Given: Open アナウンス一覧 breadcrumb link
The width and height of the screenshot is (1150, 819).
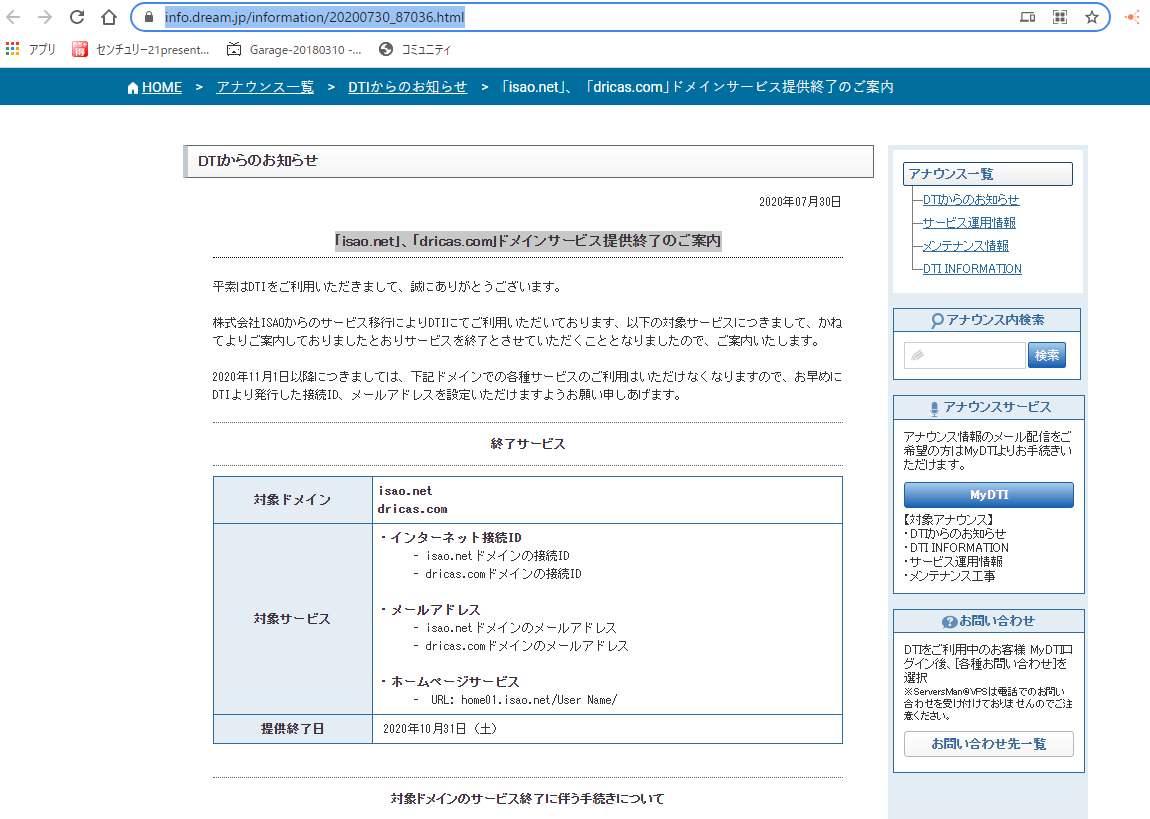Looking at the screenshot, I should 265,87.
